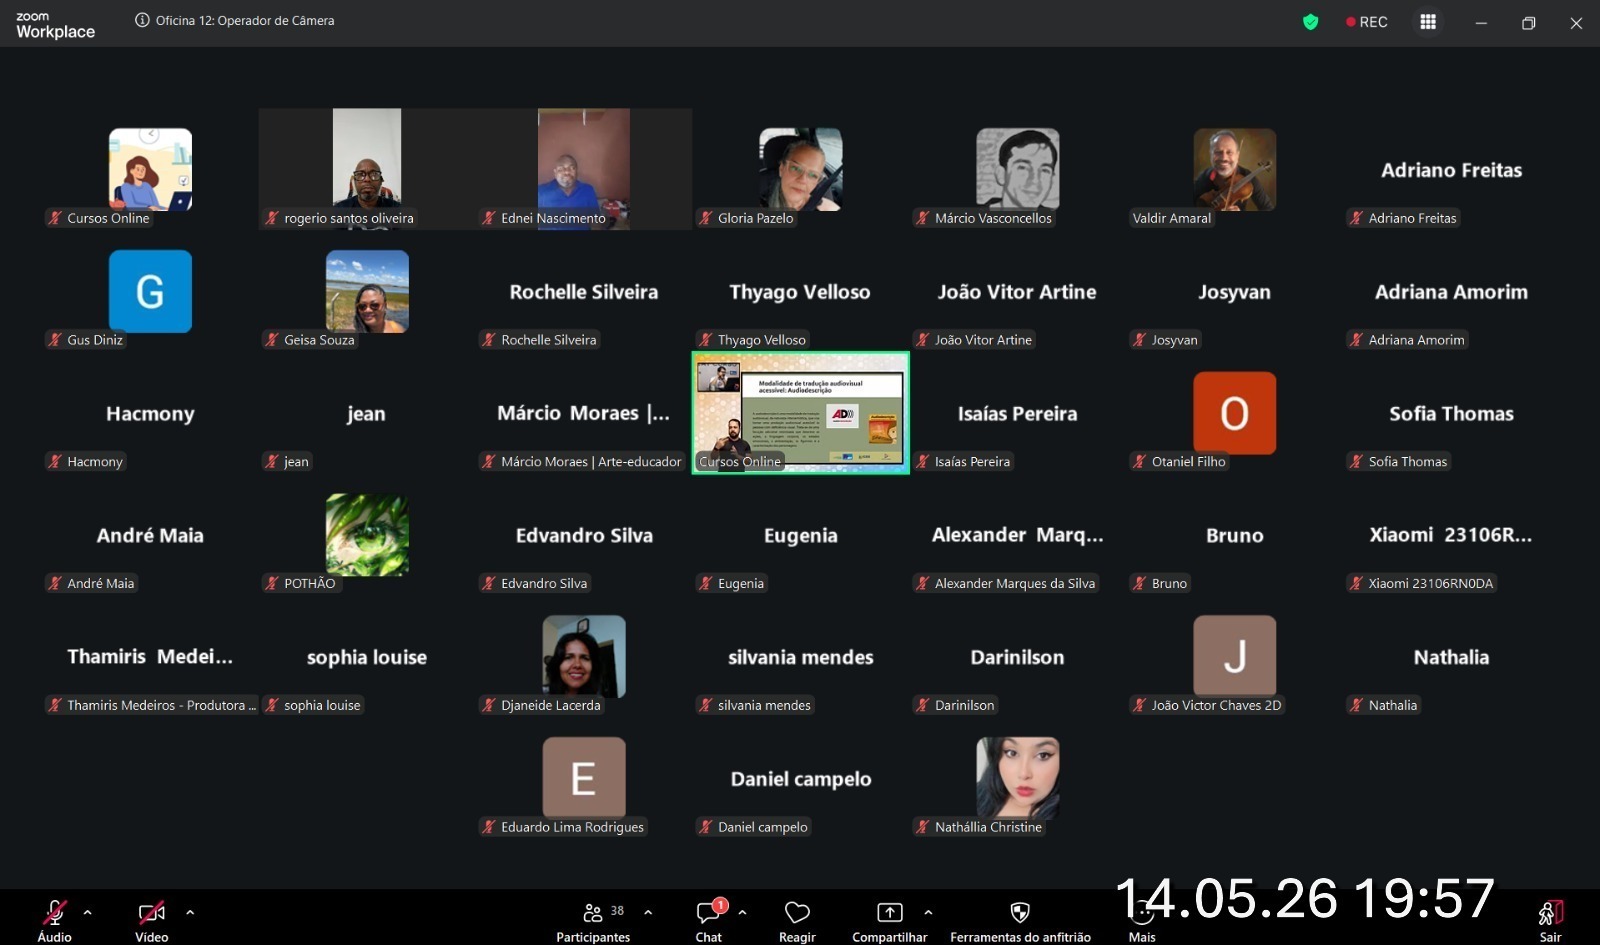Unmute microphone with the Áudio button
Screen dimensions: 1600x945
pyautogui.click(x=54, y=920)
